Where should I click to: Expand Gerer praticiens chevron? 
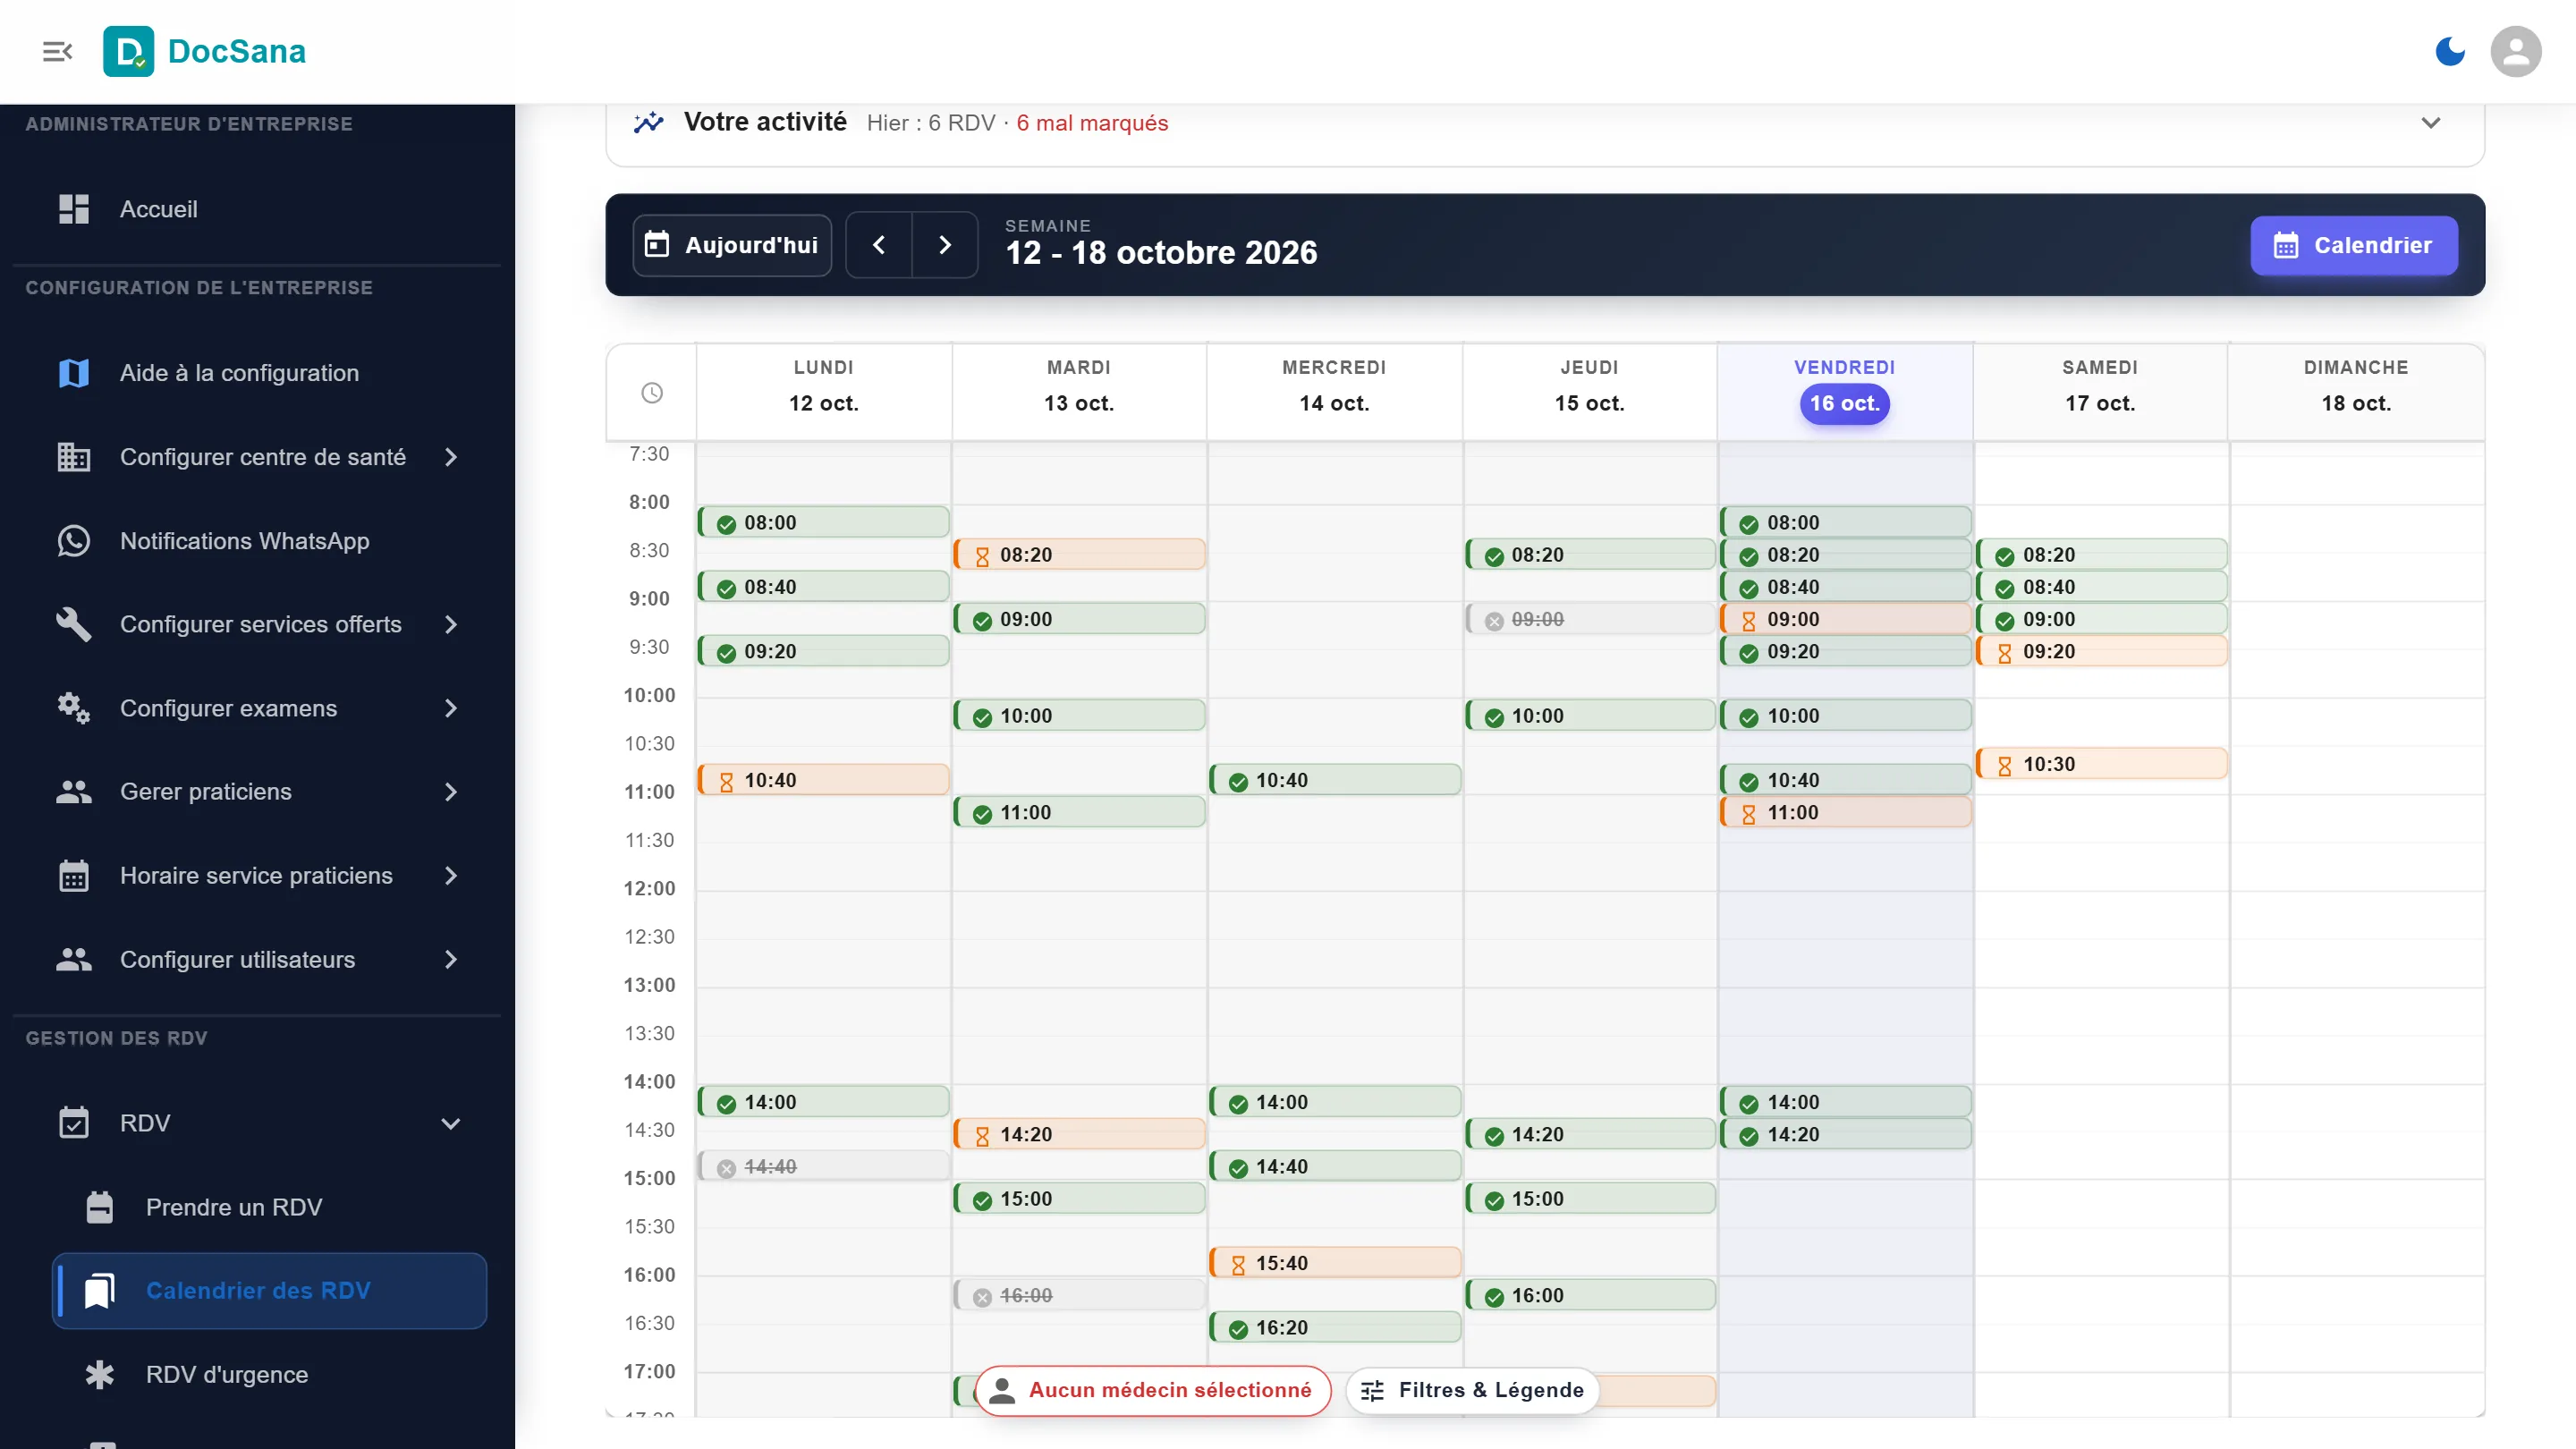[x=451, y=792]
